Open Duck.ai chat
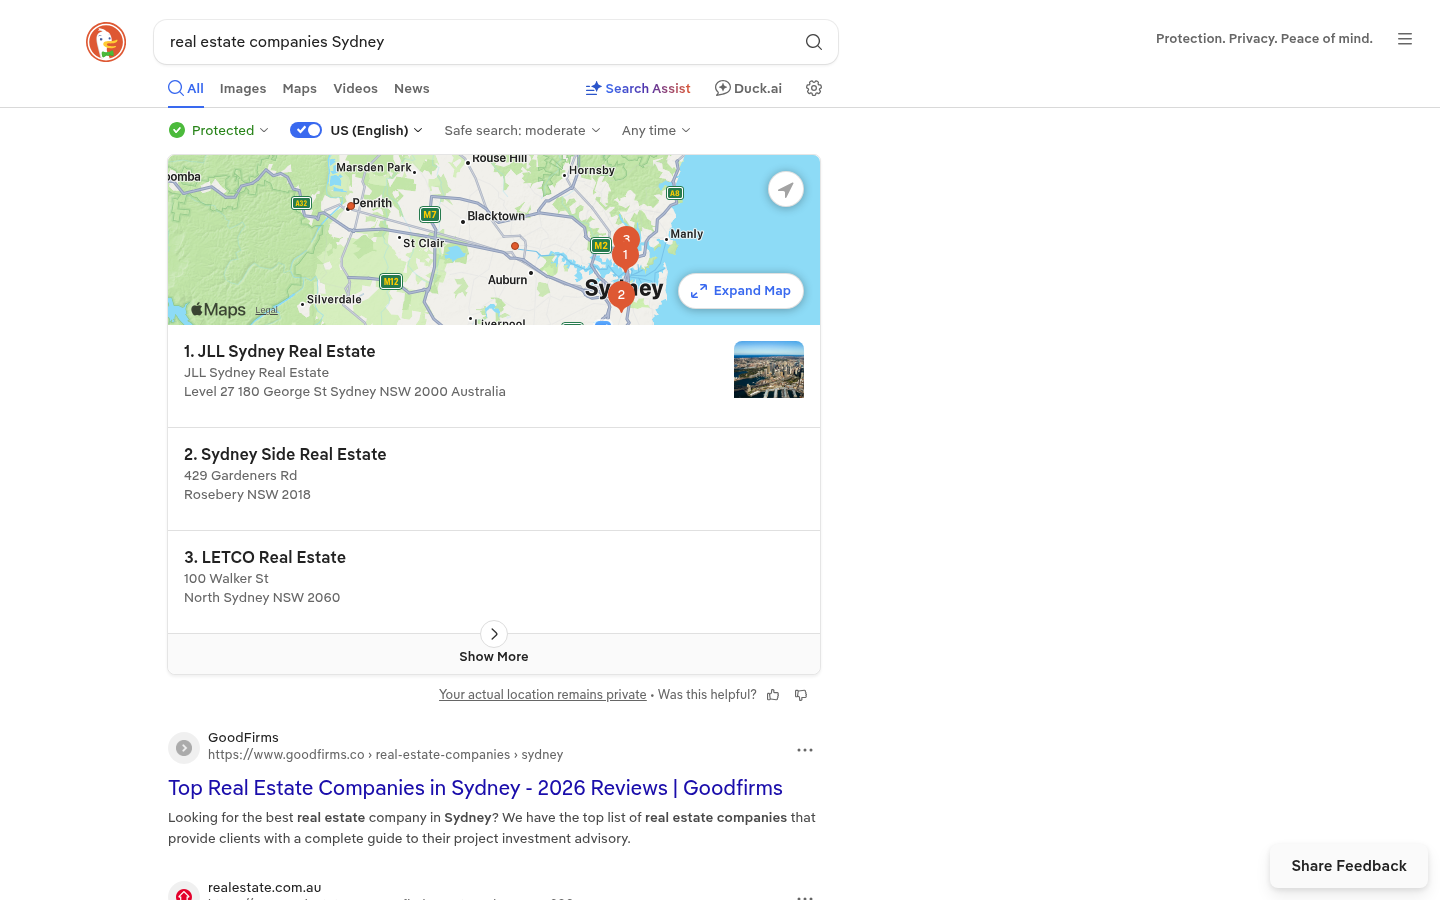 coord(748,88)
